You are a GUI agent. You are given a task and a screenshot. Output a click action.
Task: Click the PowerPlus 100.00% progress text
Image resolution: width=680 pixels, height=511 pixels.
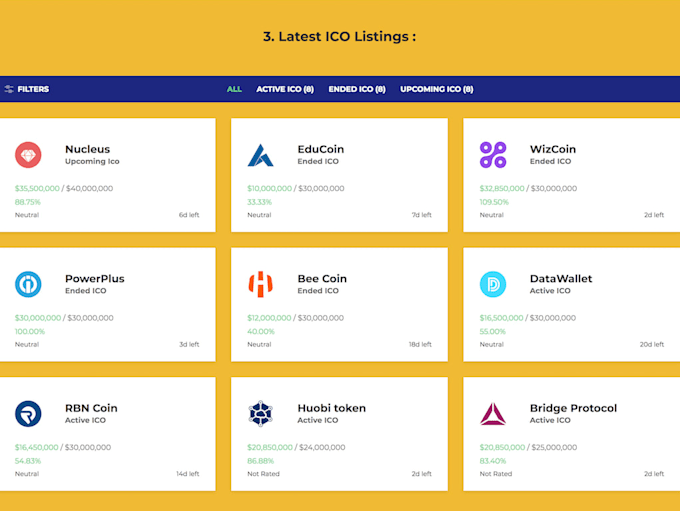pyautogui.click(x=30, y=331)
